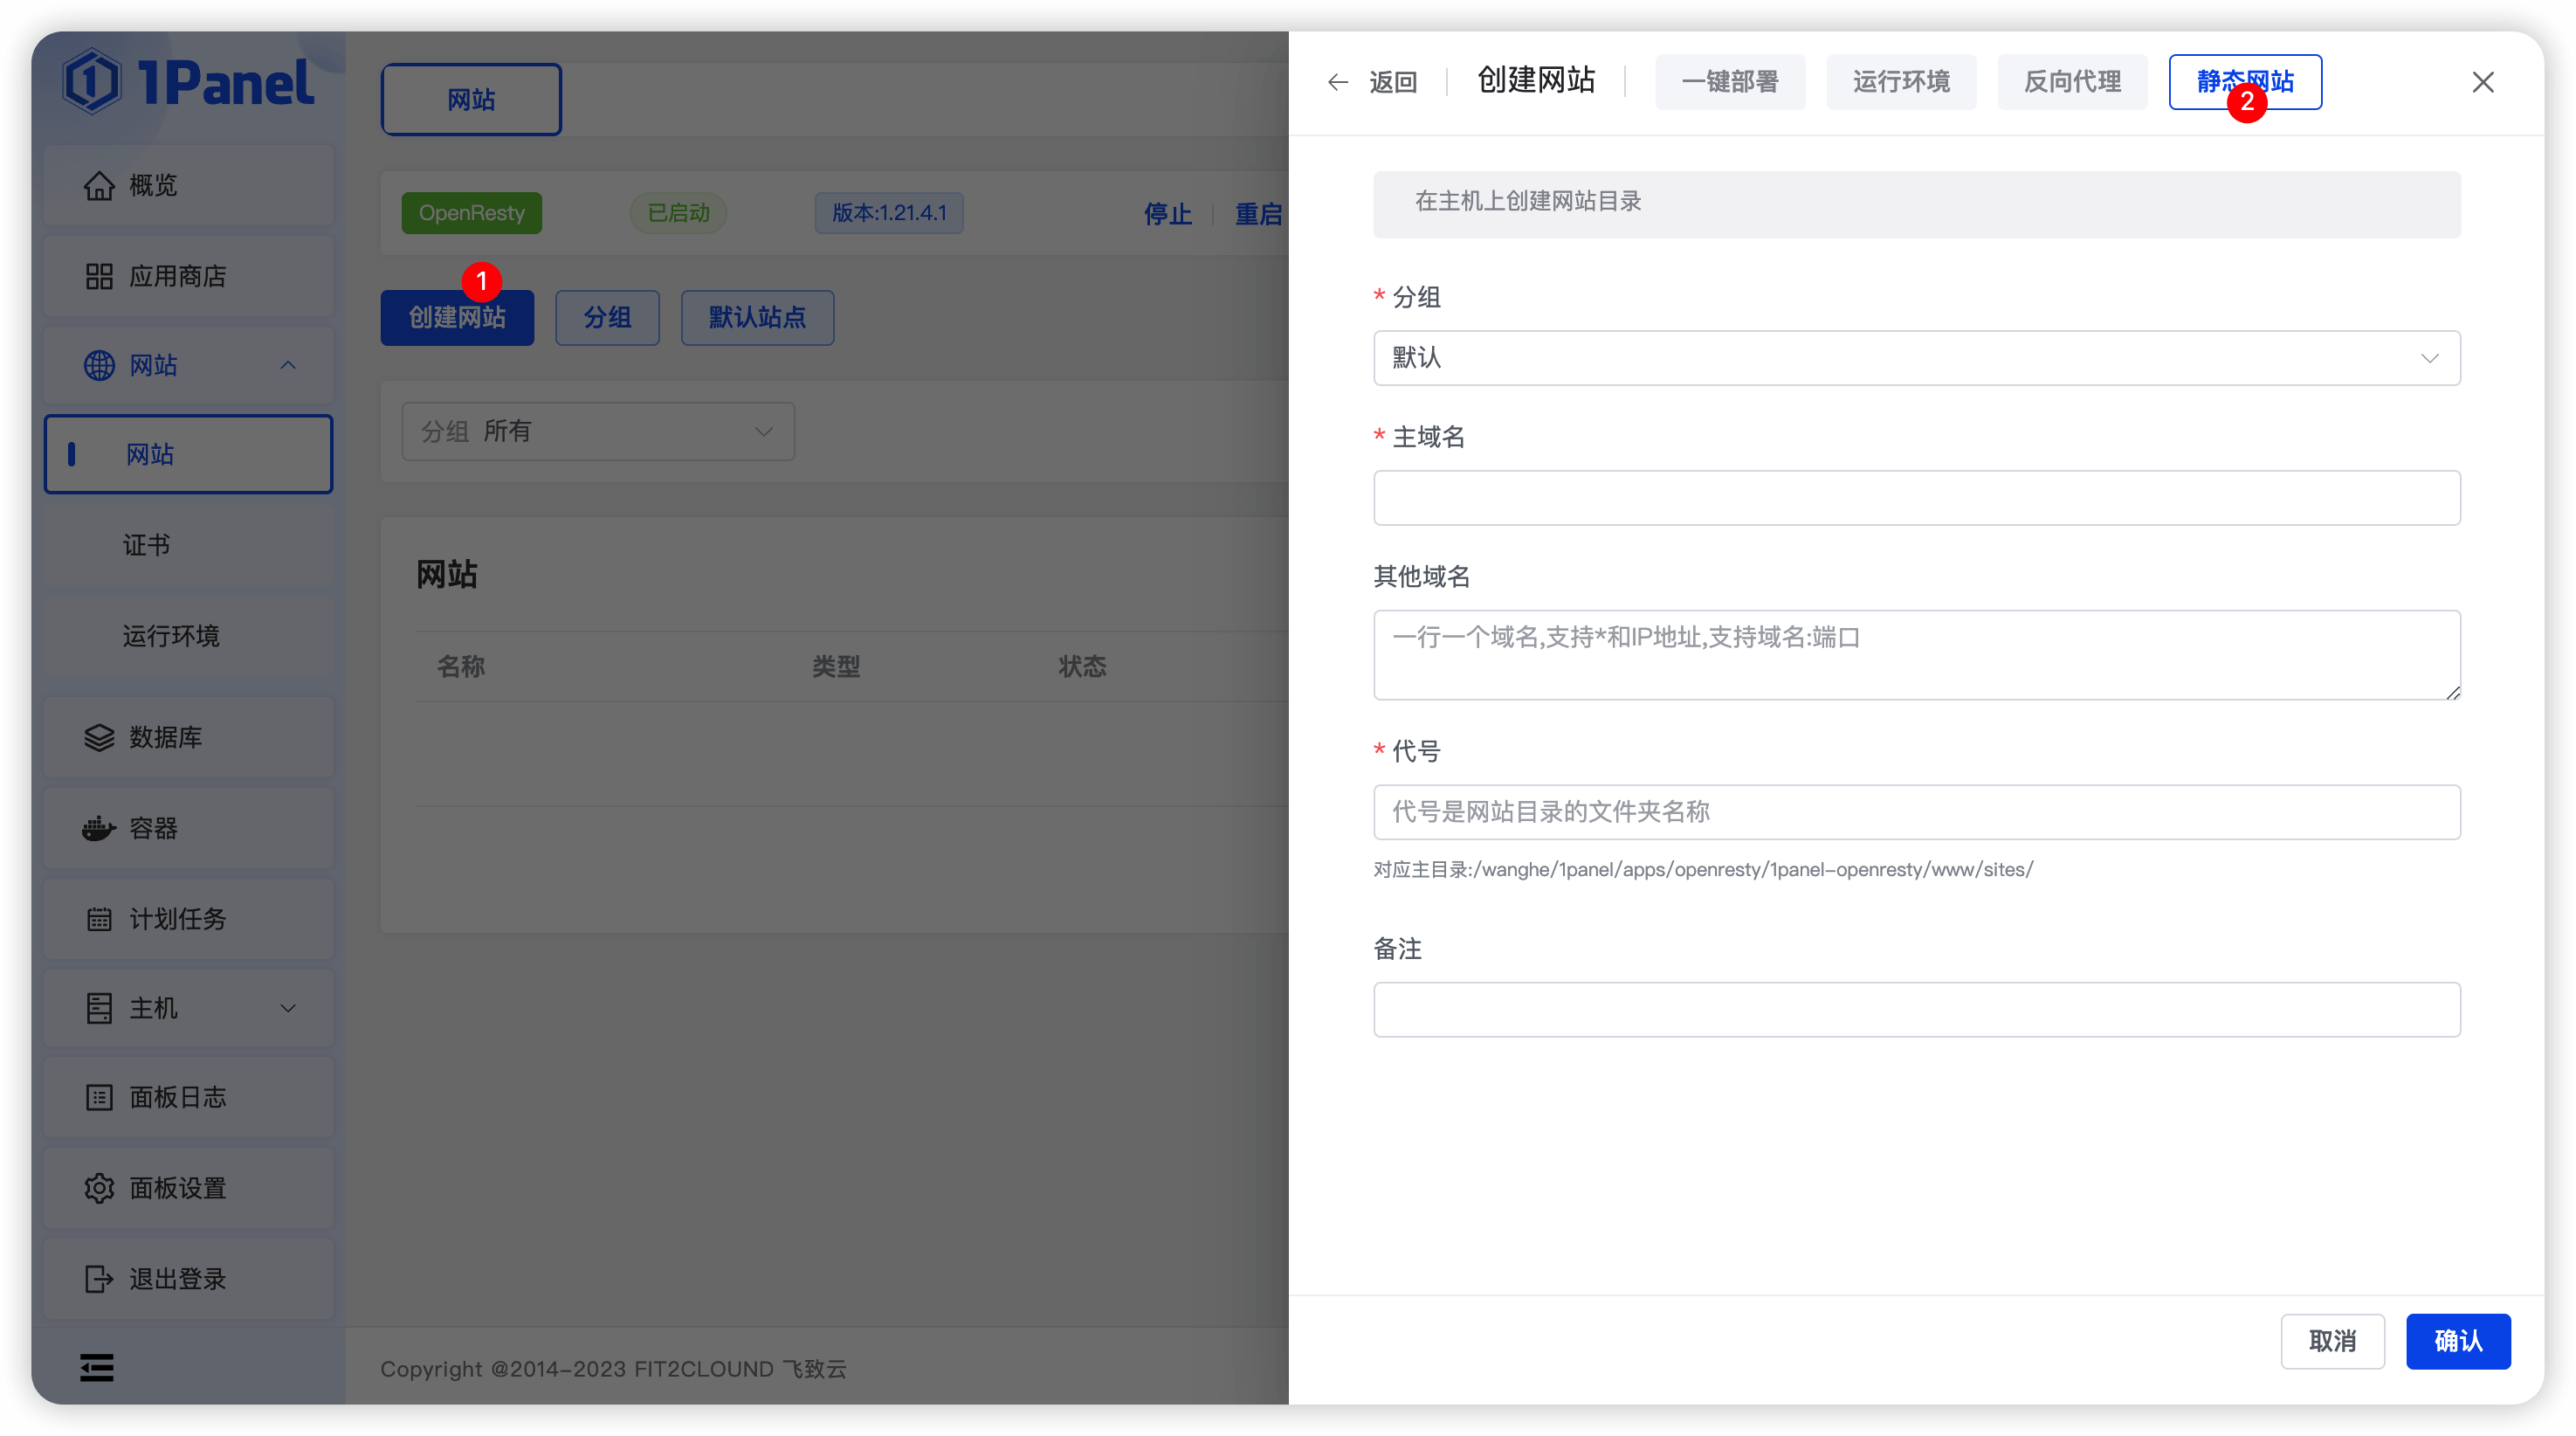The image size is (2576, 1436).
Task: Click the 确认 confirm button
Action: click(2458, 1341)
